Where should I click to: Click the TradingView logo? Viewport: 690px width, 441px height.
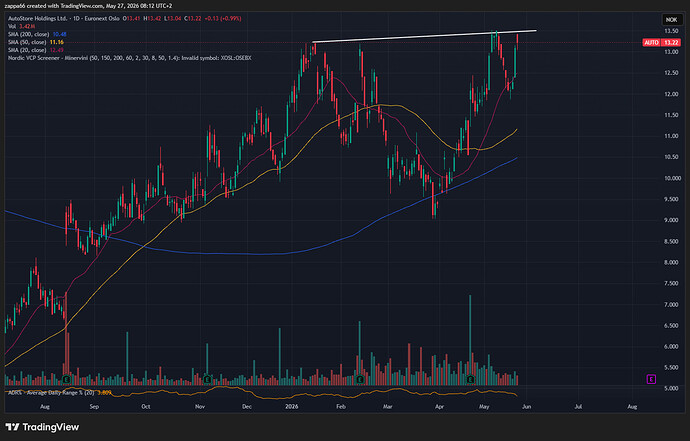[x=42, y=427]
